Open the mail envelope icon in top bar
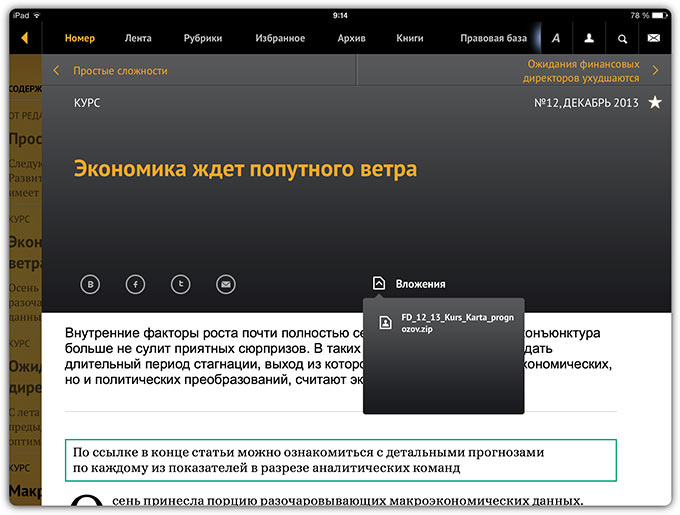Screen dimensions: 680x515 (654, 39)
